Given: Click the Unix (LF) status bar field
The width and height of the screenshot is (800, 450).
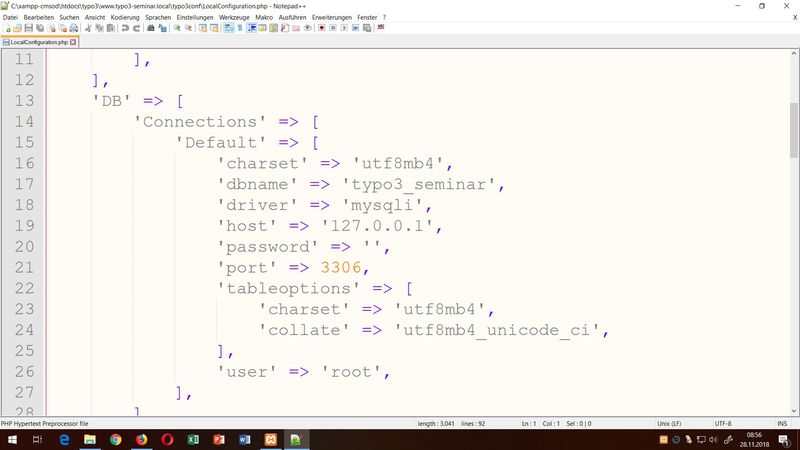Looking at the screenshot, I should pyautogui.click(x=669, y=423).
